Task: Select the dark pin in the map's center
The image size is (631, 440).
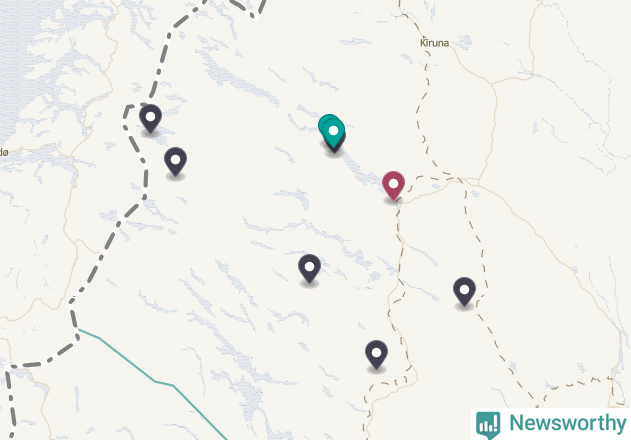Action: 309,269
